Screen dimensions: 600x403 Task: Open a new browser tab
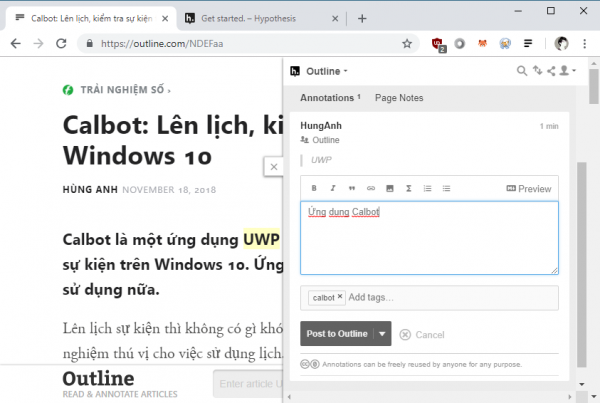coord(362,18)
